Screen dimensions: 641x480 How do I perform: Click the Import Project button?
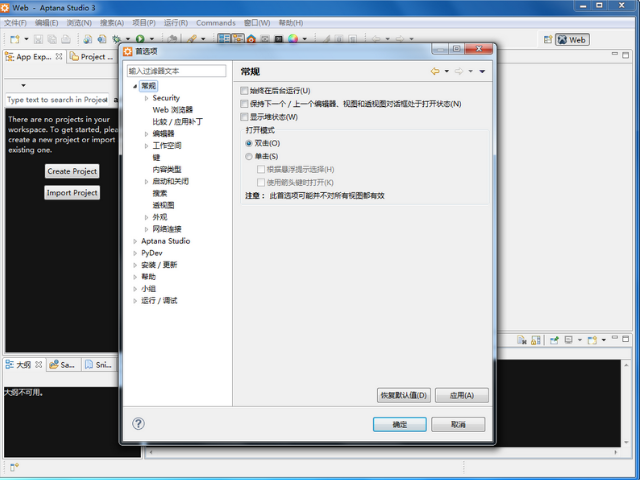[72, 193]
